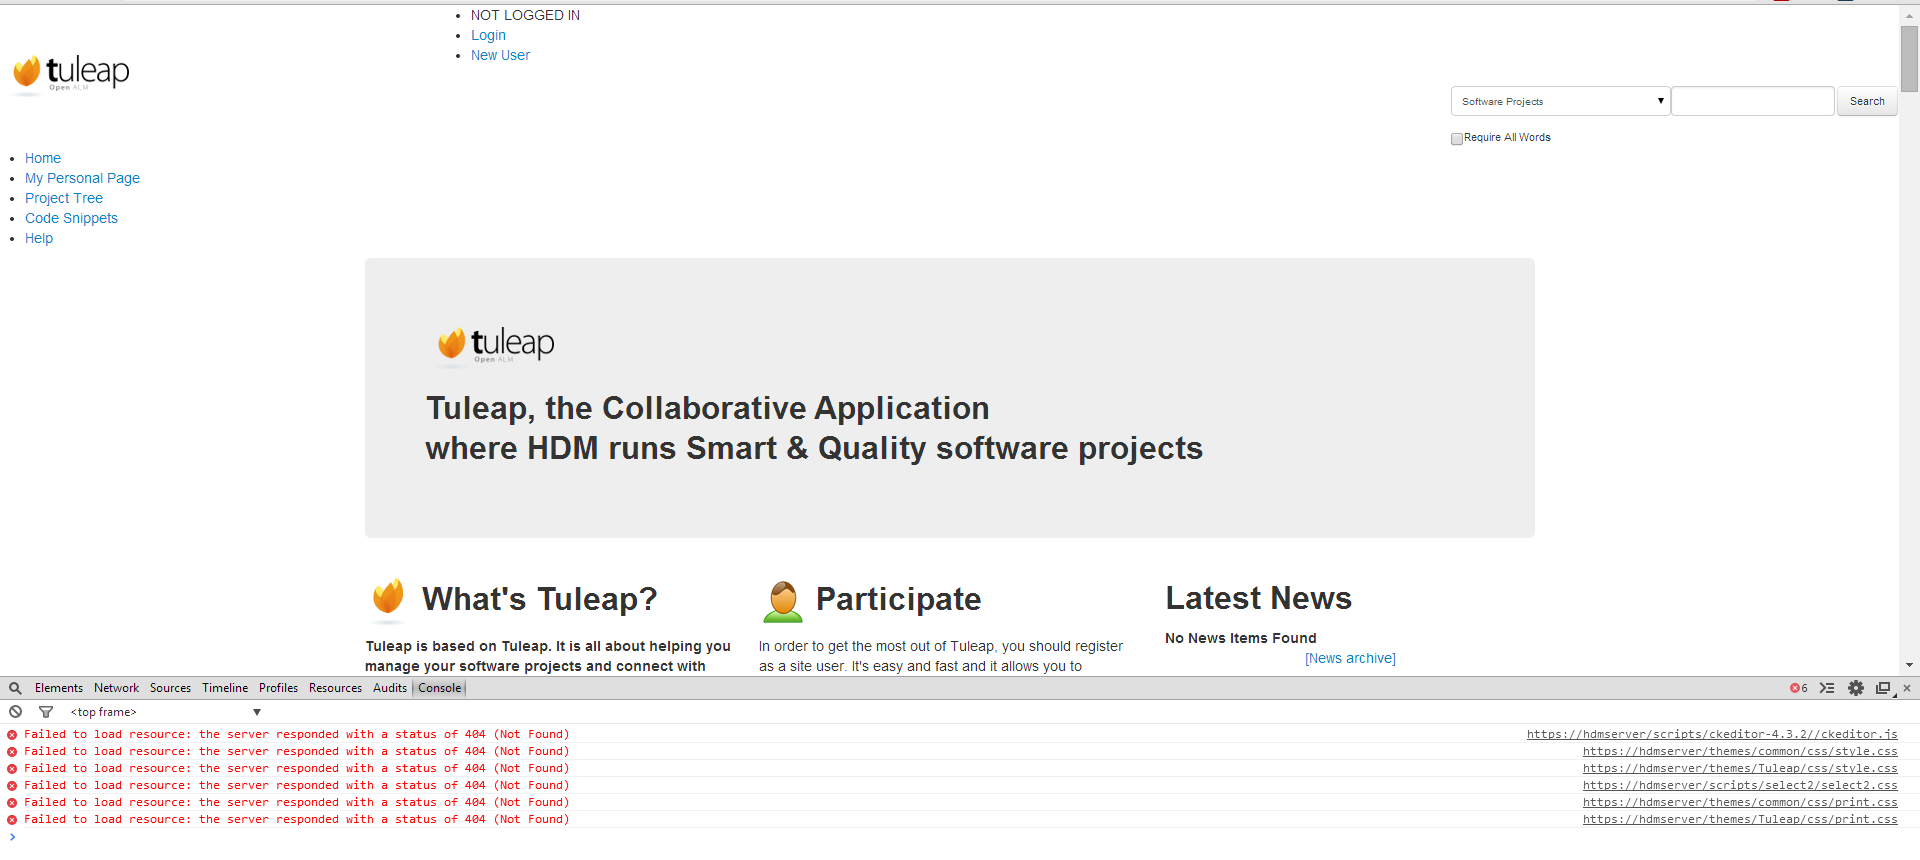Image resolution: width=1920 pixels, height=860 pixels.
Task: Switch to the Profiles tab
Action: (x=278, y=688)
